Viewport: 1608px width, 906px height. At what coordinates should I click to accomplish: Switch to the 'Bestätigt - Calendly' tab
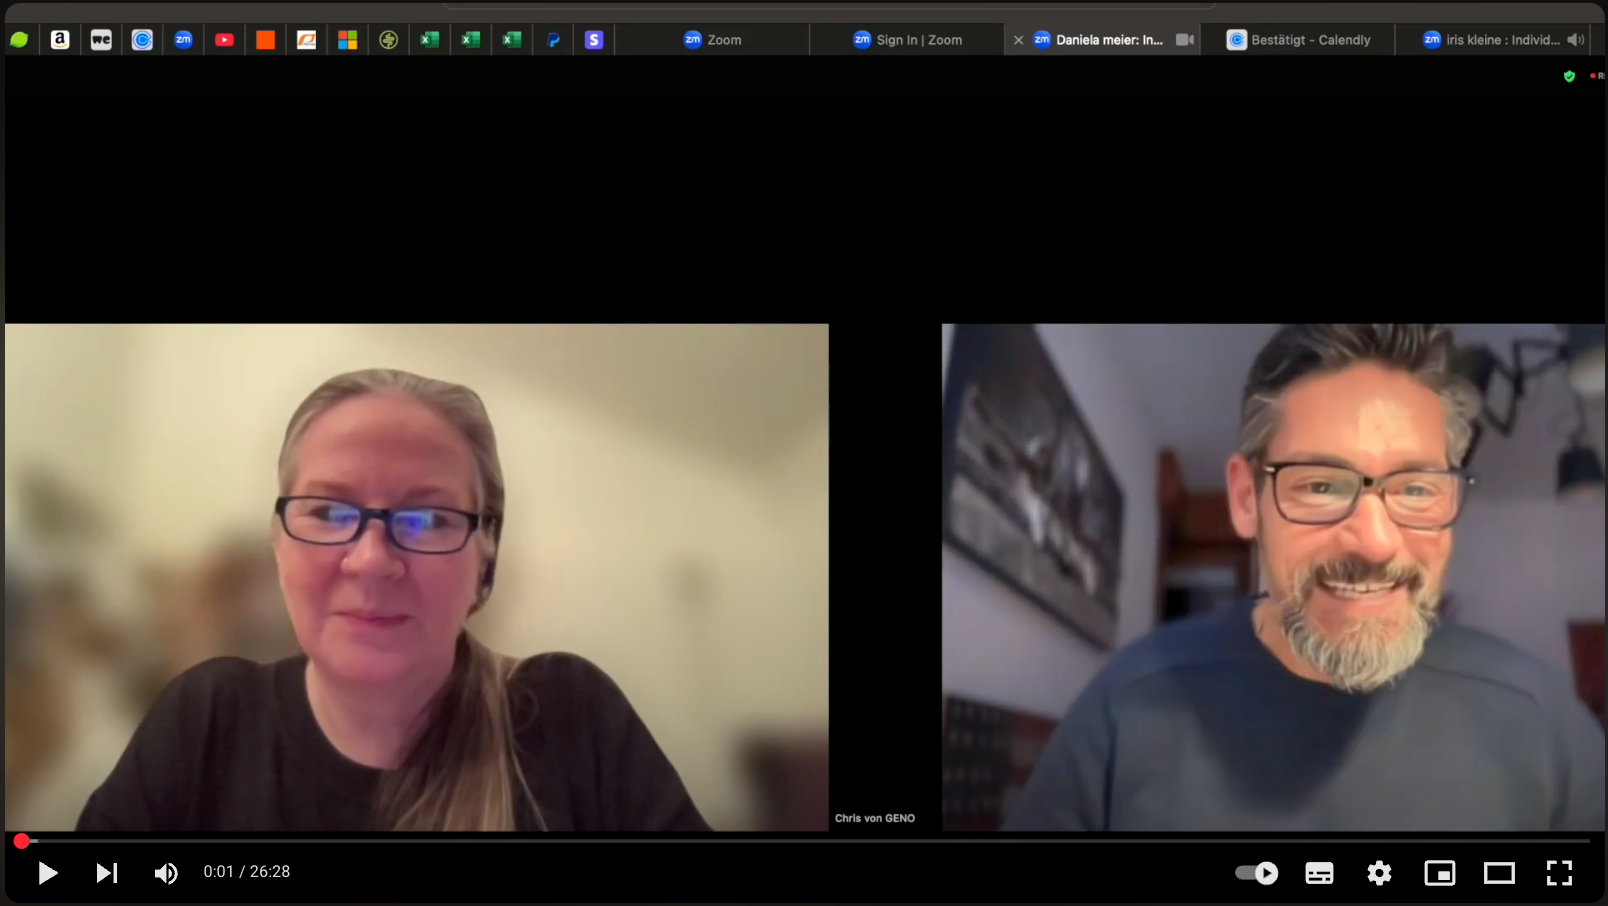[x=1298, y=40]
